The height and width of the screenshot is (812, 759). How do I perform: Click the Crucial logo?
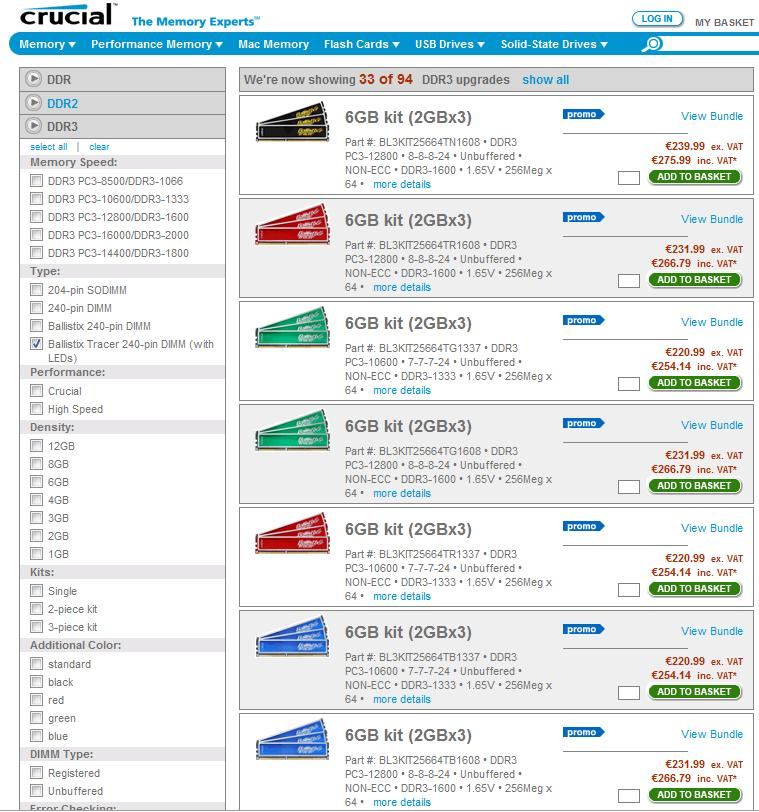point(66,14)
